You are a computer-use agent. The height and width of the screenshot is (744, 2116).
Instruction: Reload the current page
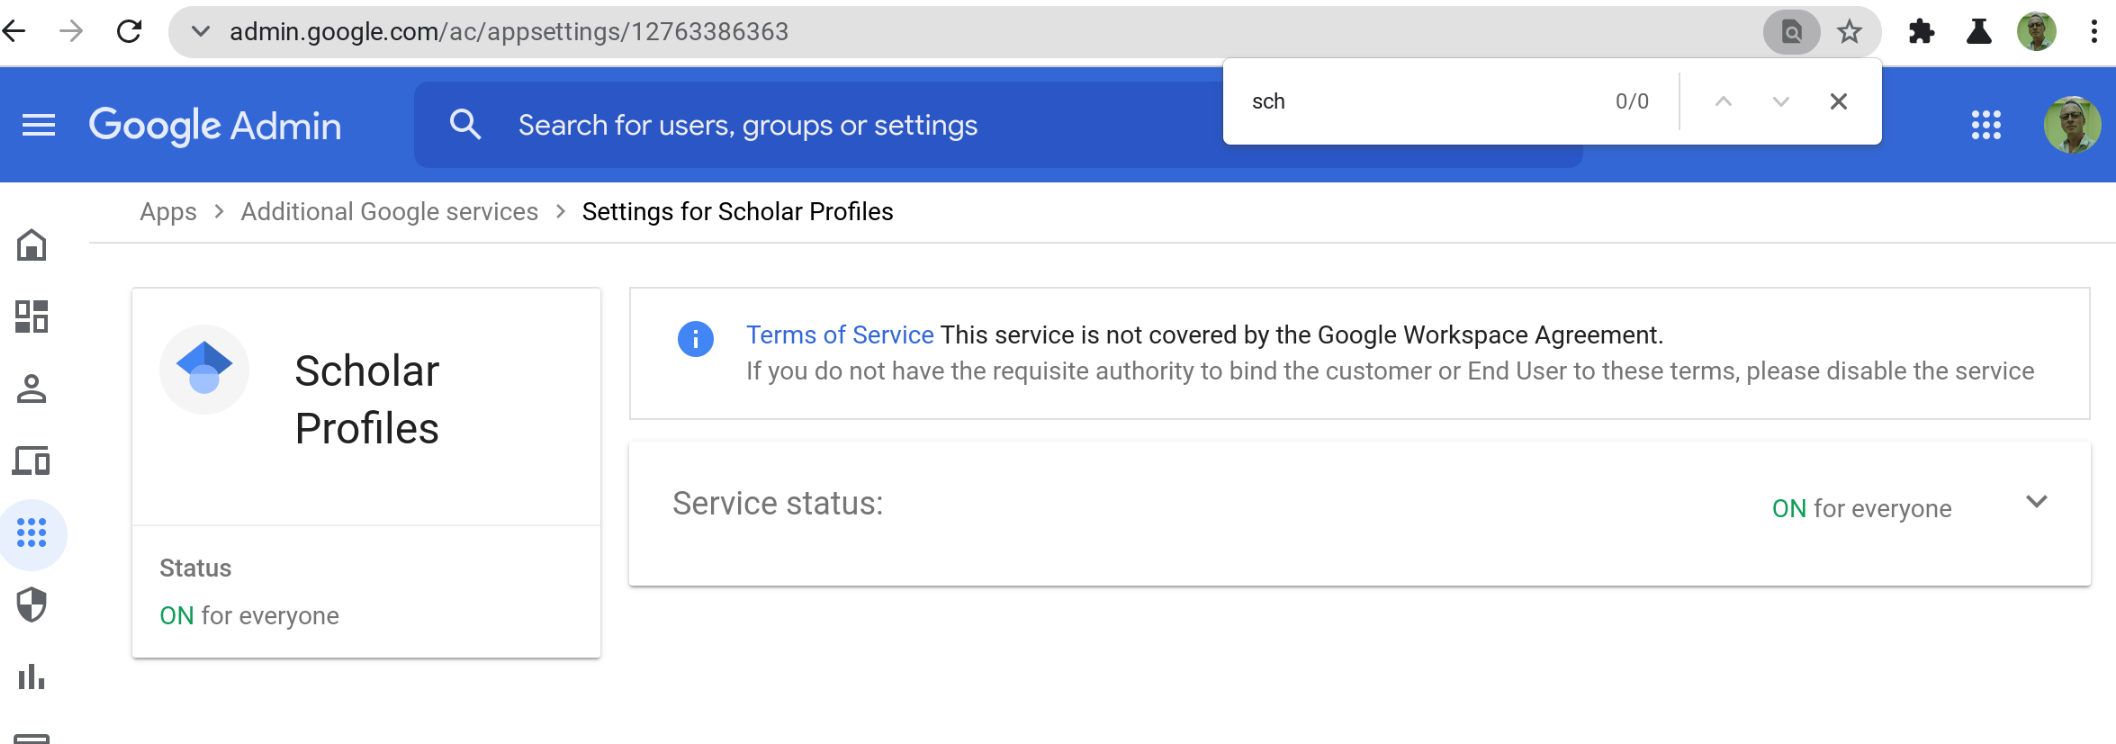129,32
